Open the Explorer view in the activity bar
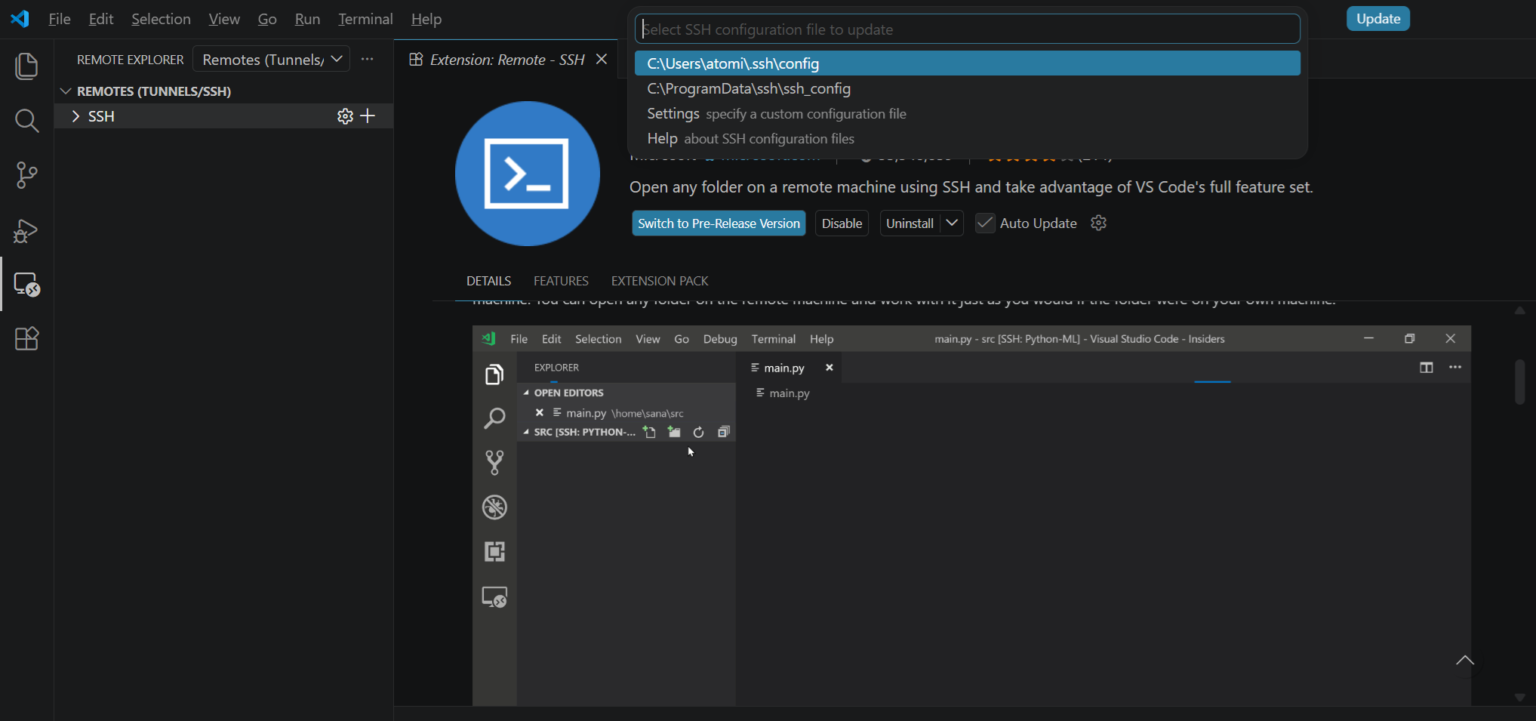Viewport: 1536px width, 721px height. click(x=27, y=67)
